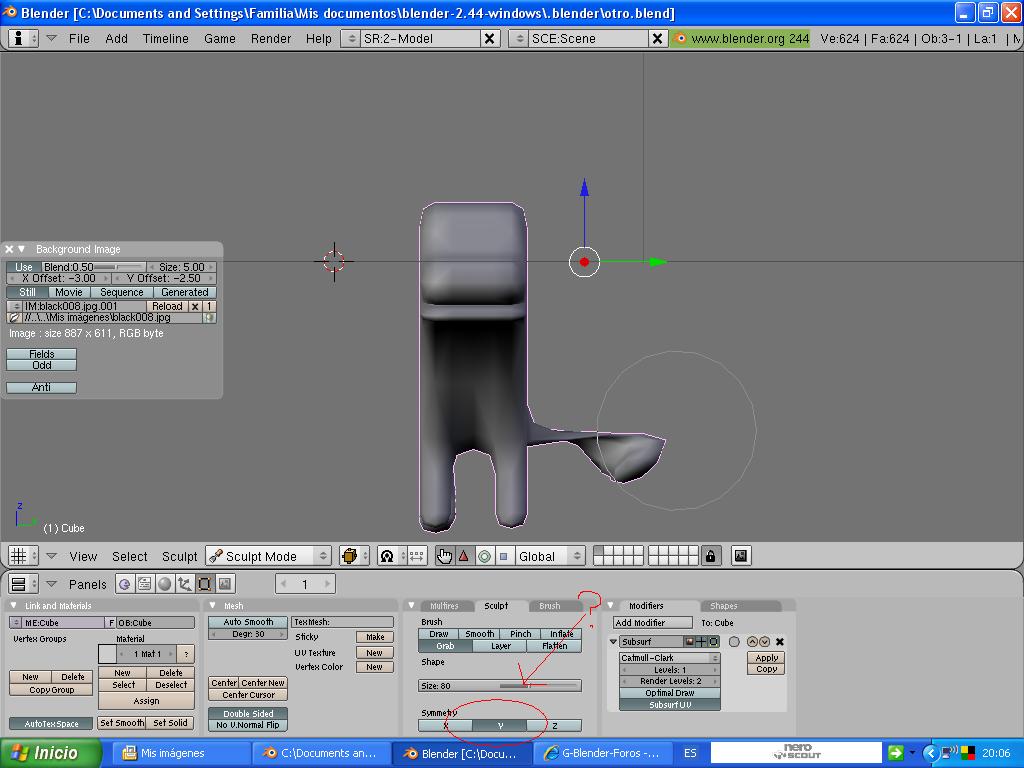Click the render preview image icon
Image resolution: width=1024 pixels, height=768 pixels.
point(741,556)
